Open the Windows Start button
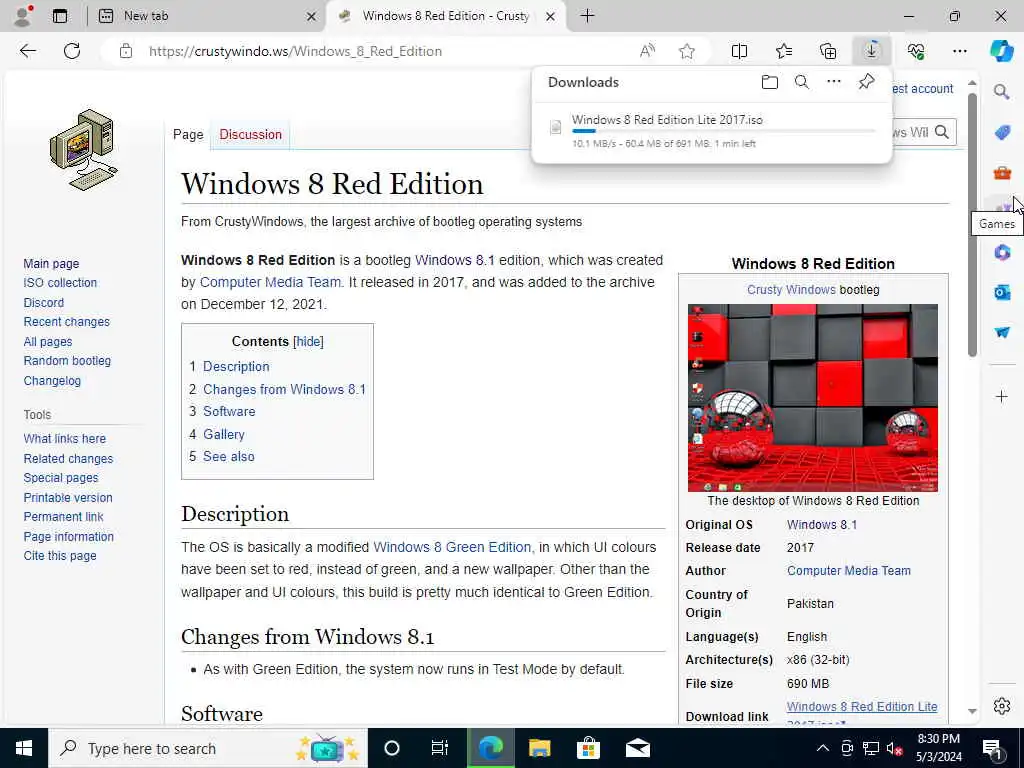Image resolution: width=1024 pixels, height=768 pixels. coord(24,748)
